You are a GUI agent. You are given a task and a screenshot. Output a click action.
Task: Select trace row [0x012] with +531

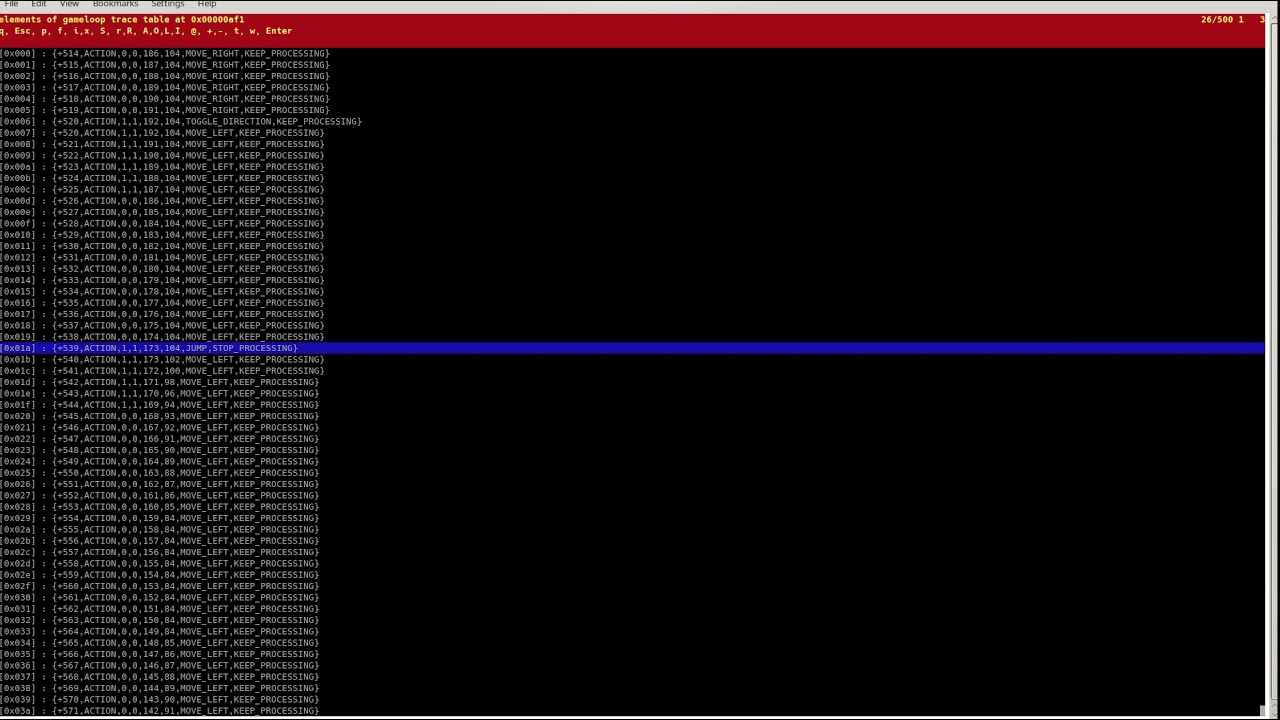point(162,258)
